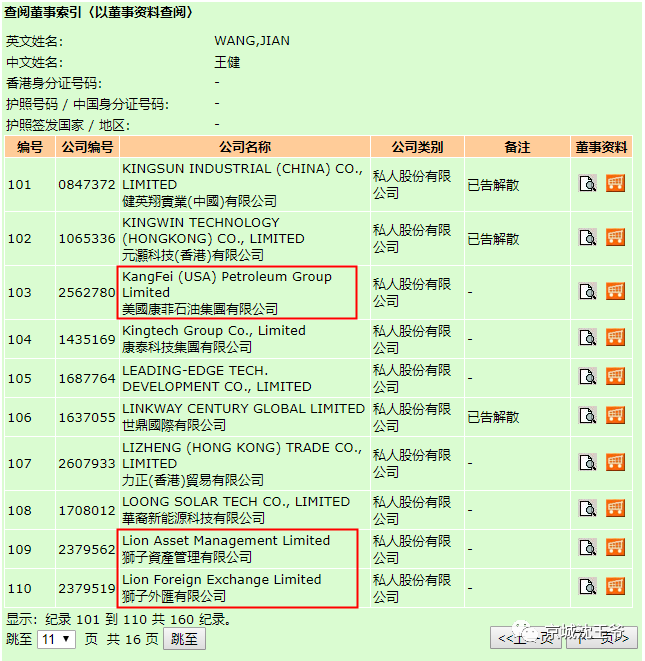View director details for LEADING-EDGE TECH. row
The image size is (645, 661).
[588, 378]
